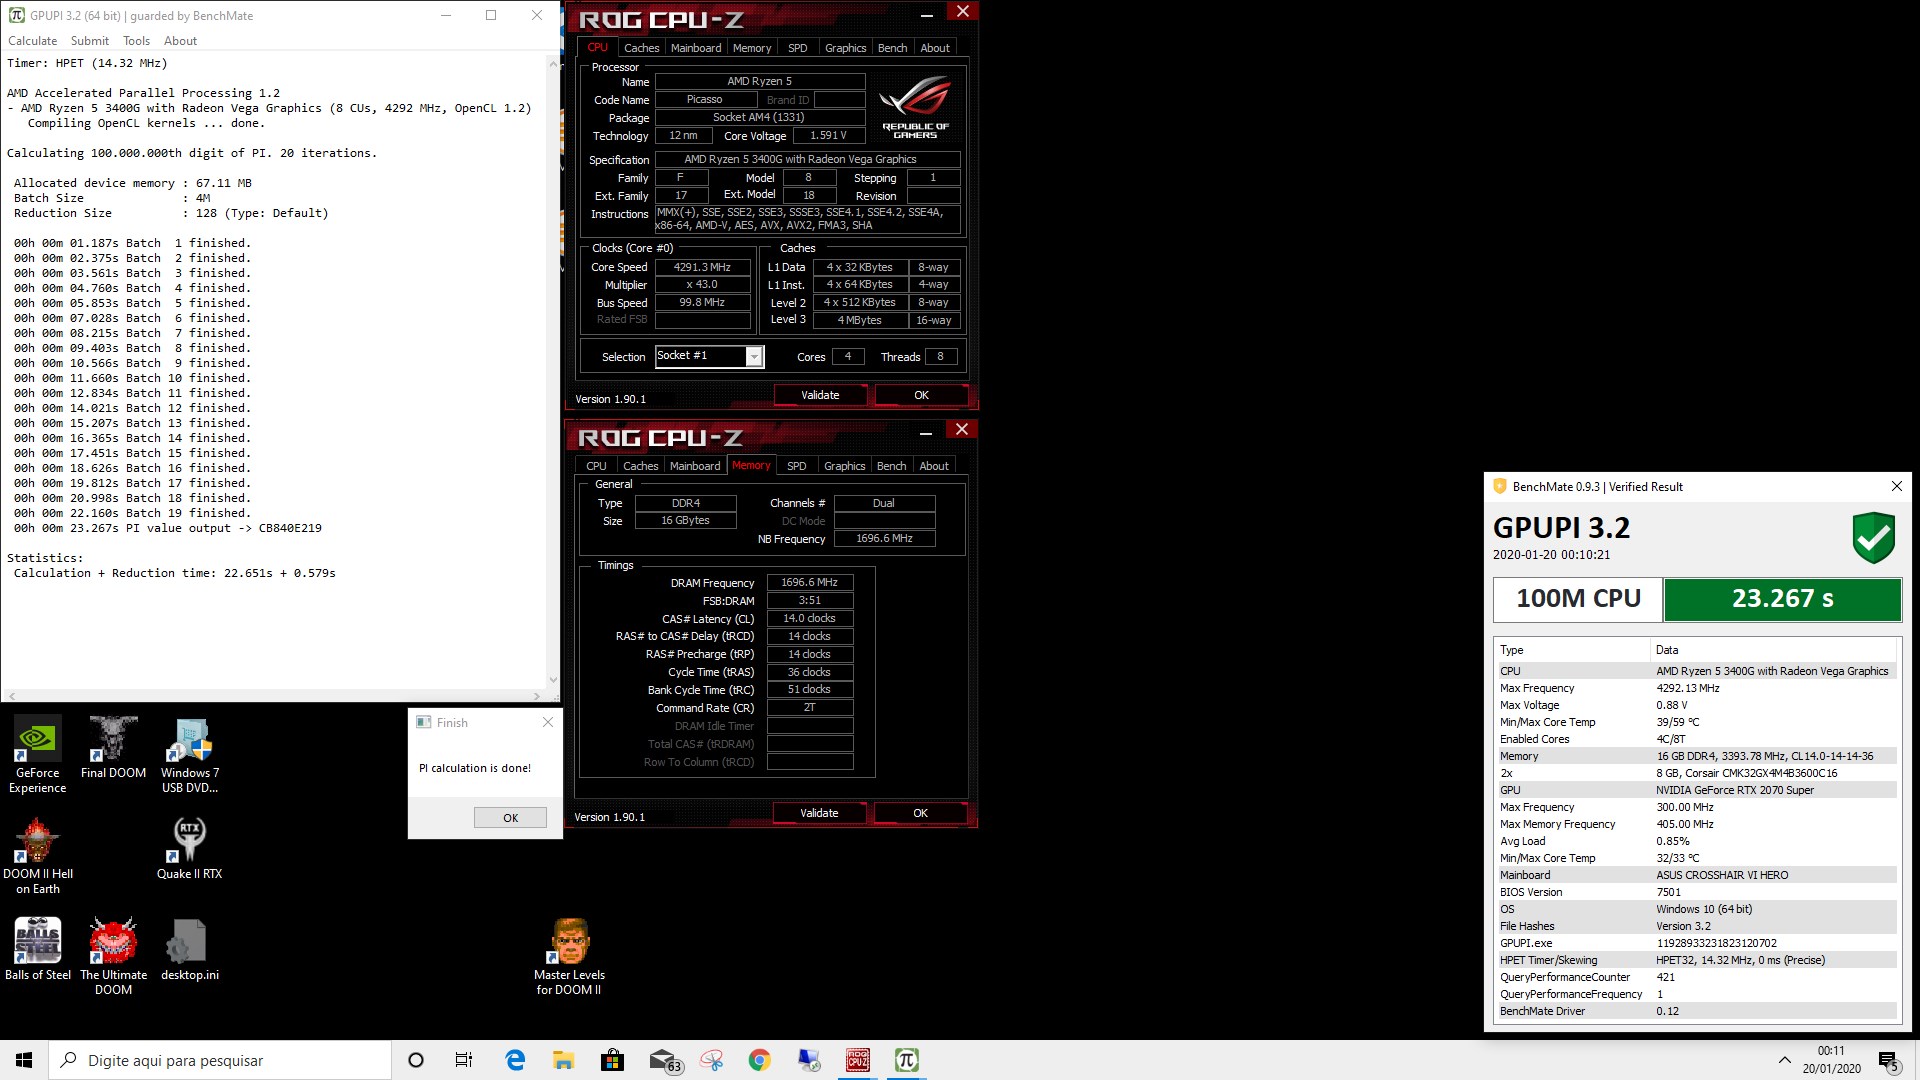Open taskbar clock and date
1920x1080 pixels.
click(x=1831, y=1060)
